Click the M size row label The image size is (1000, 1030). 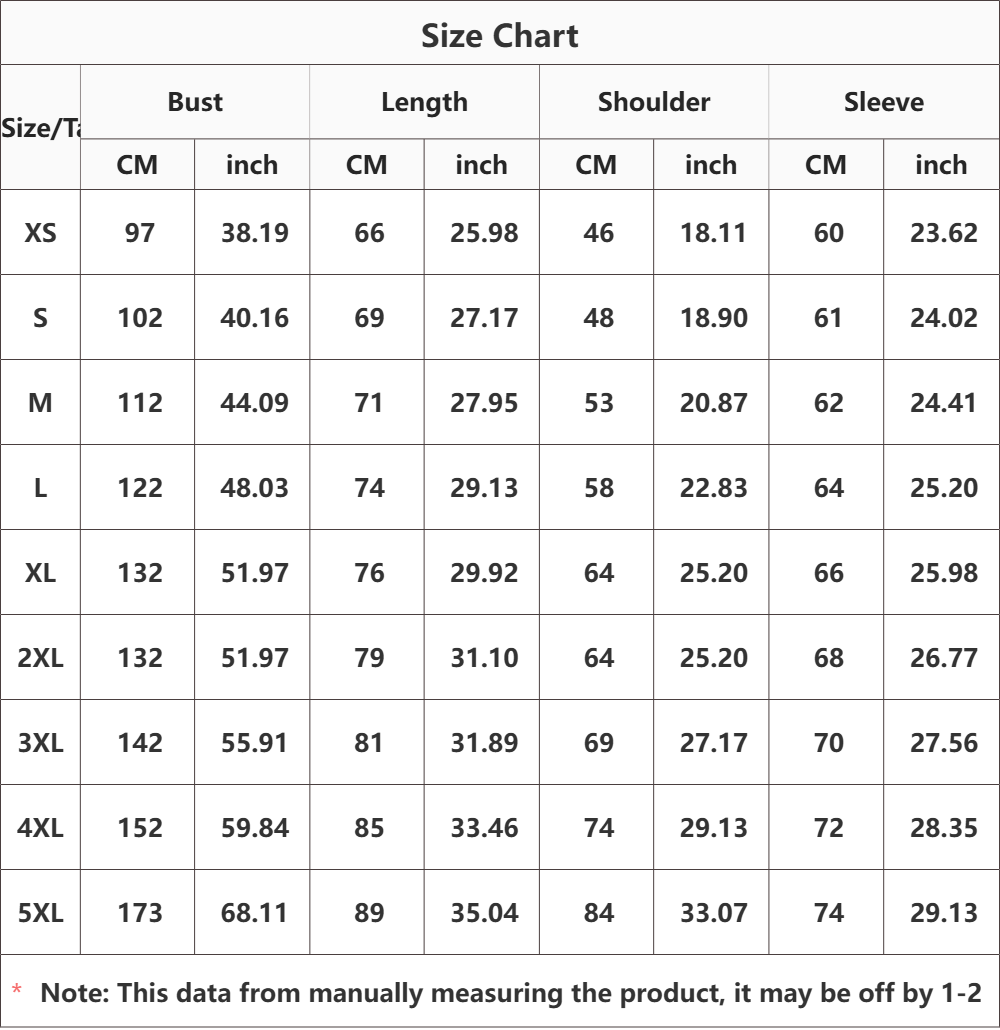click(40, 402)
